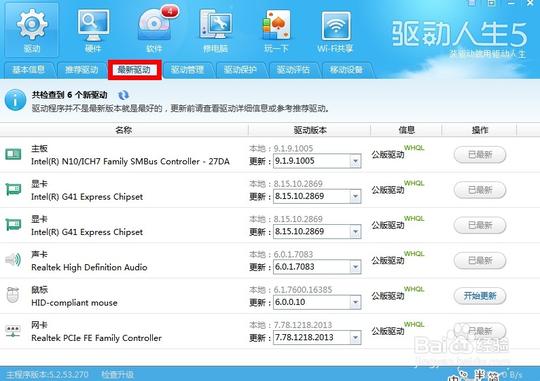Switch to the 驱动管理 tab
540x381 pixels.
click(x=188, y=70)
